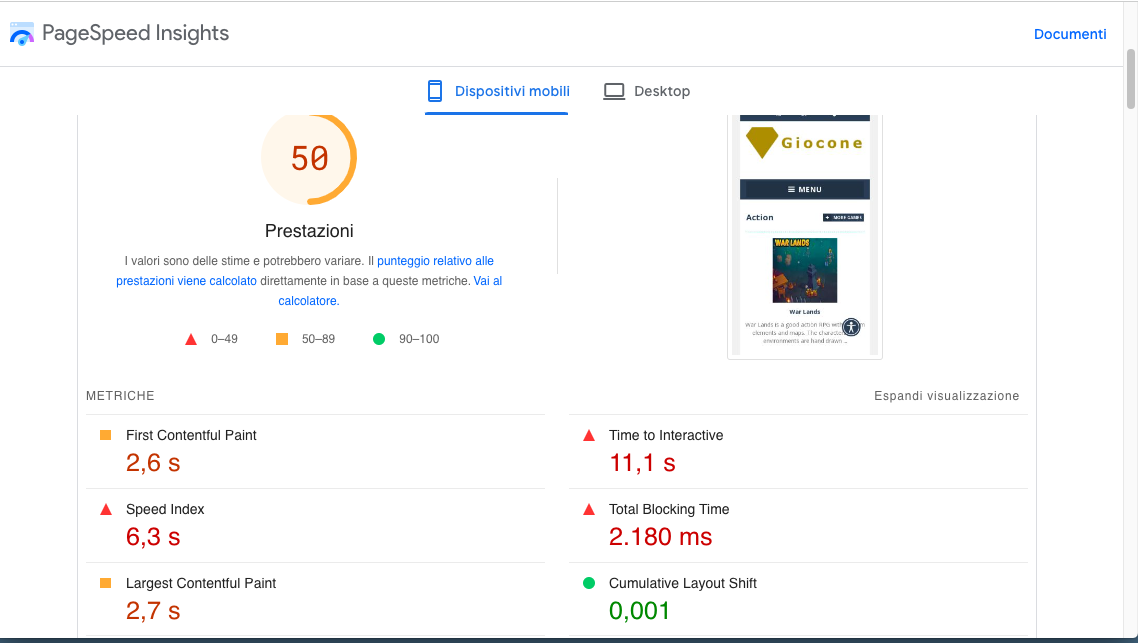
Task: Switch to the Desktop tab
Action: 647,91
